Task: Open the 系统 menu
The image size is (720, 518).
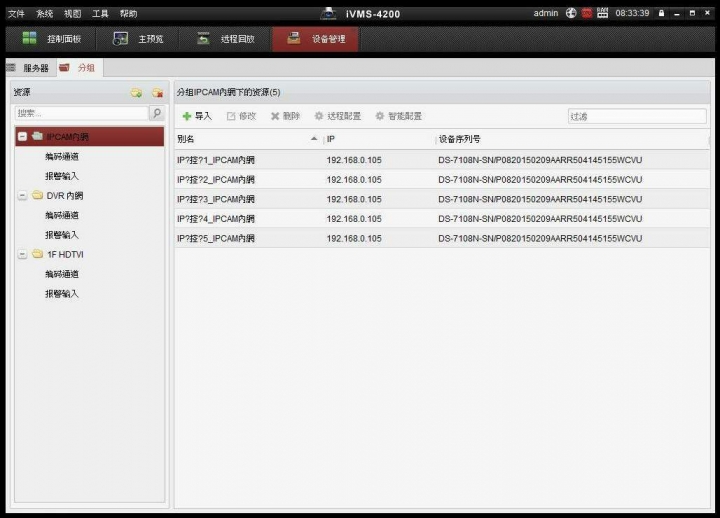Action: tap(45, 13)
